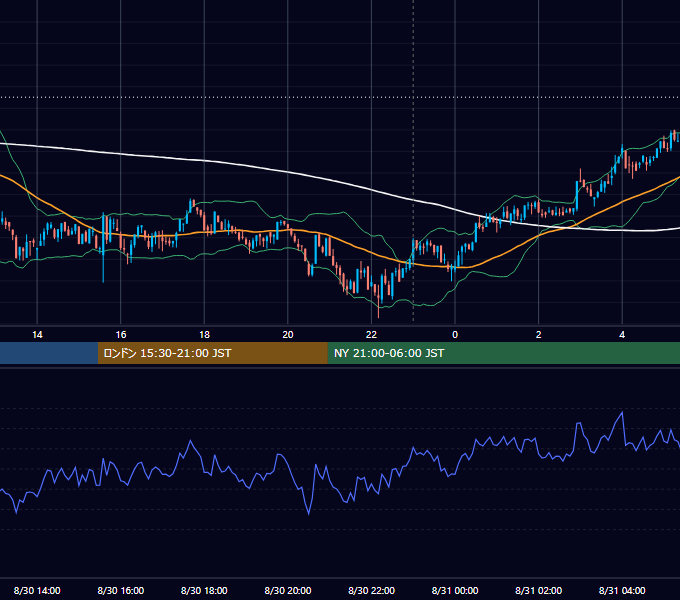
Task: Click the 22 hour tick label
Action: click(371, 335)
